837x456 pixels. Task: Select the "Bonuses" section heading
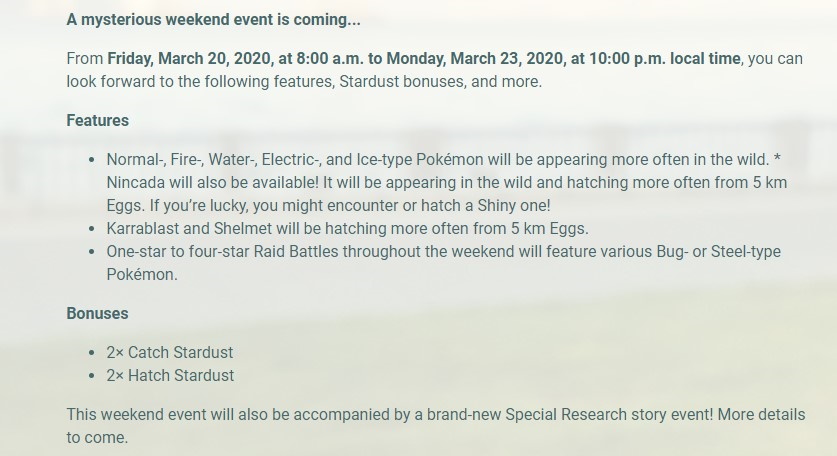click(x=97, y=313)
